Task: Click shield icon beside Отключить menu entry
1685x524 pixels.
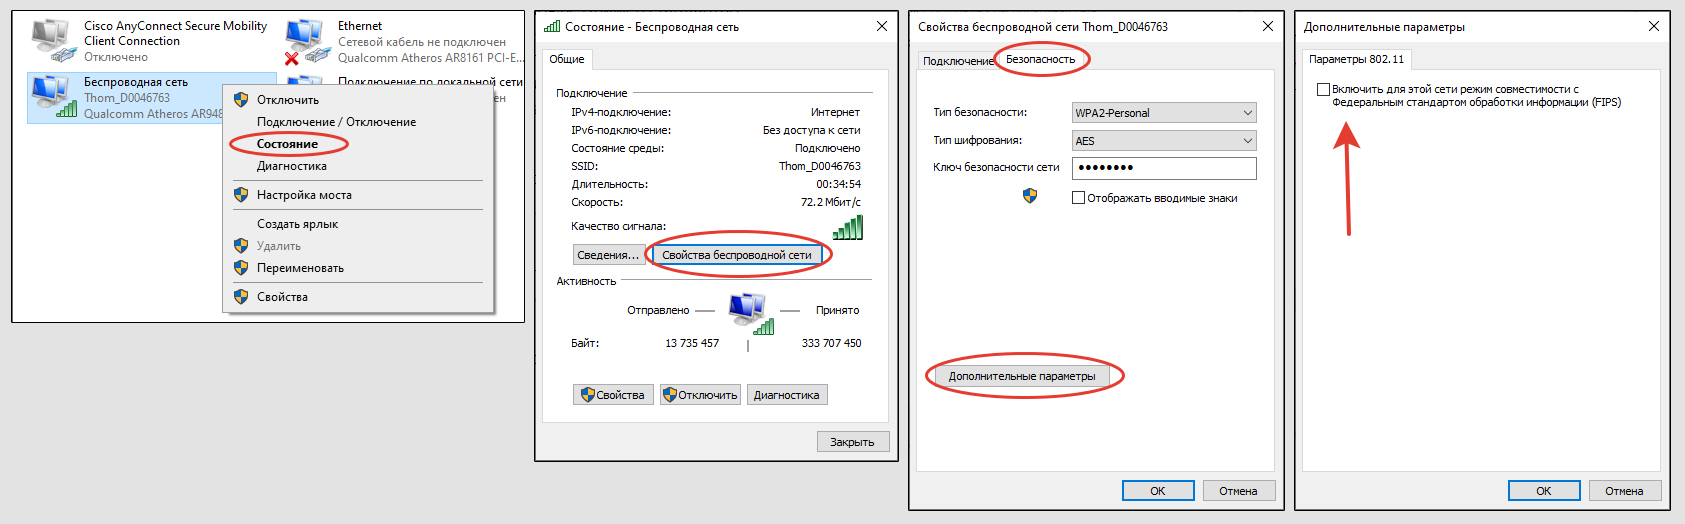Action: (241, 100)
